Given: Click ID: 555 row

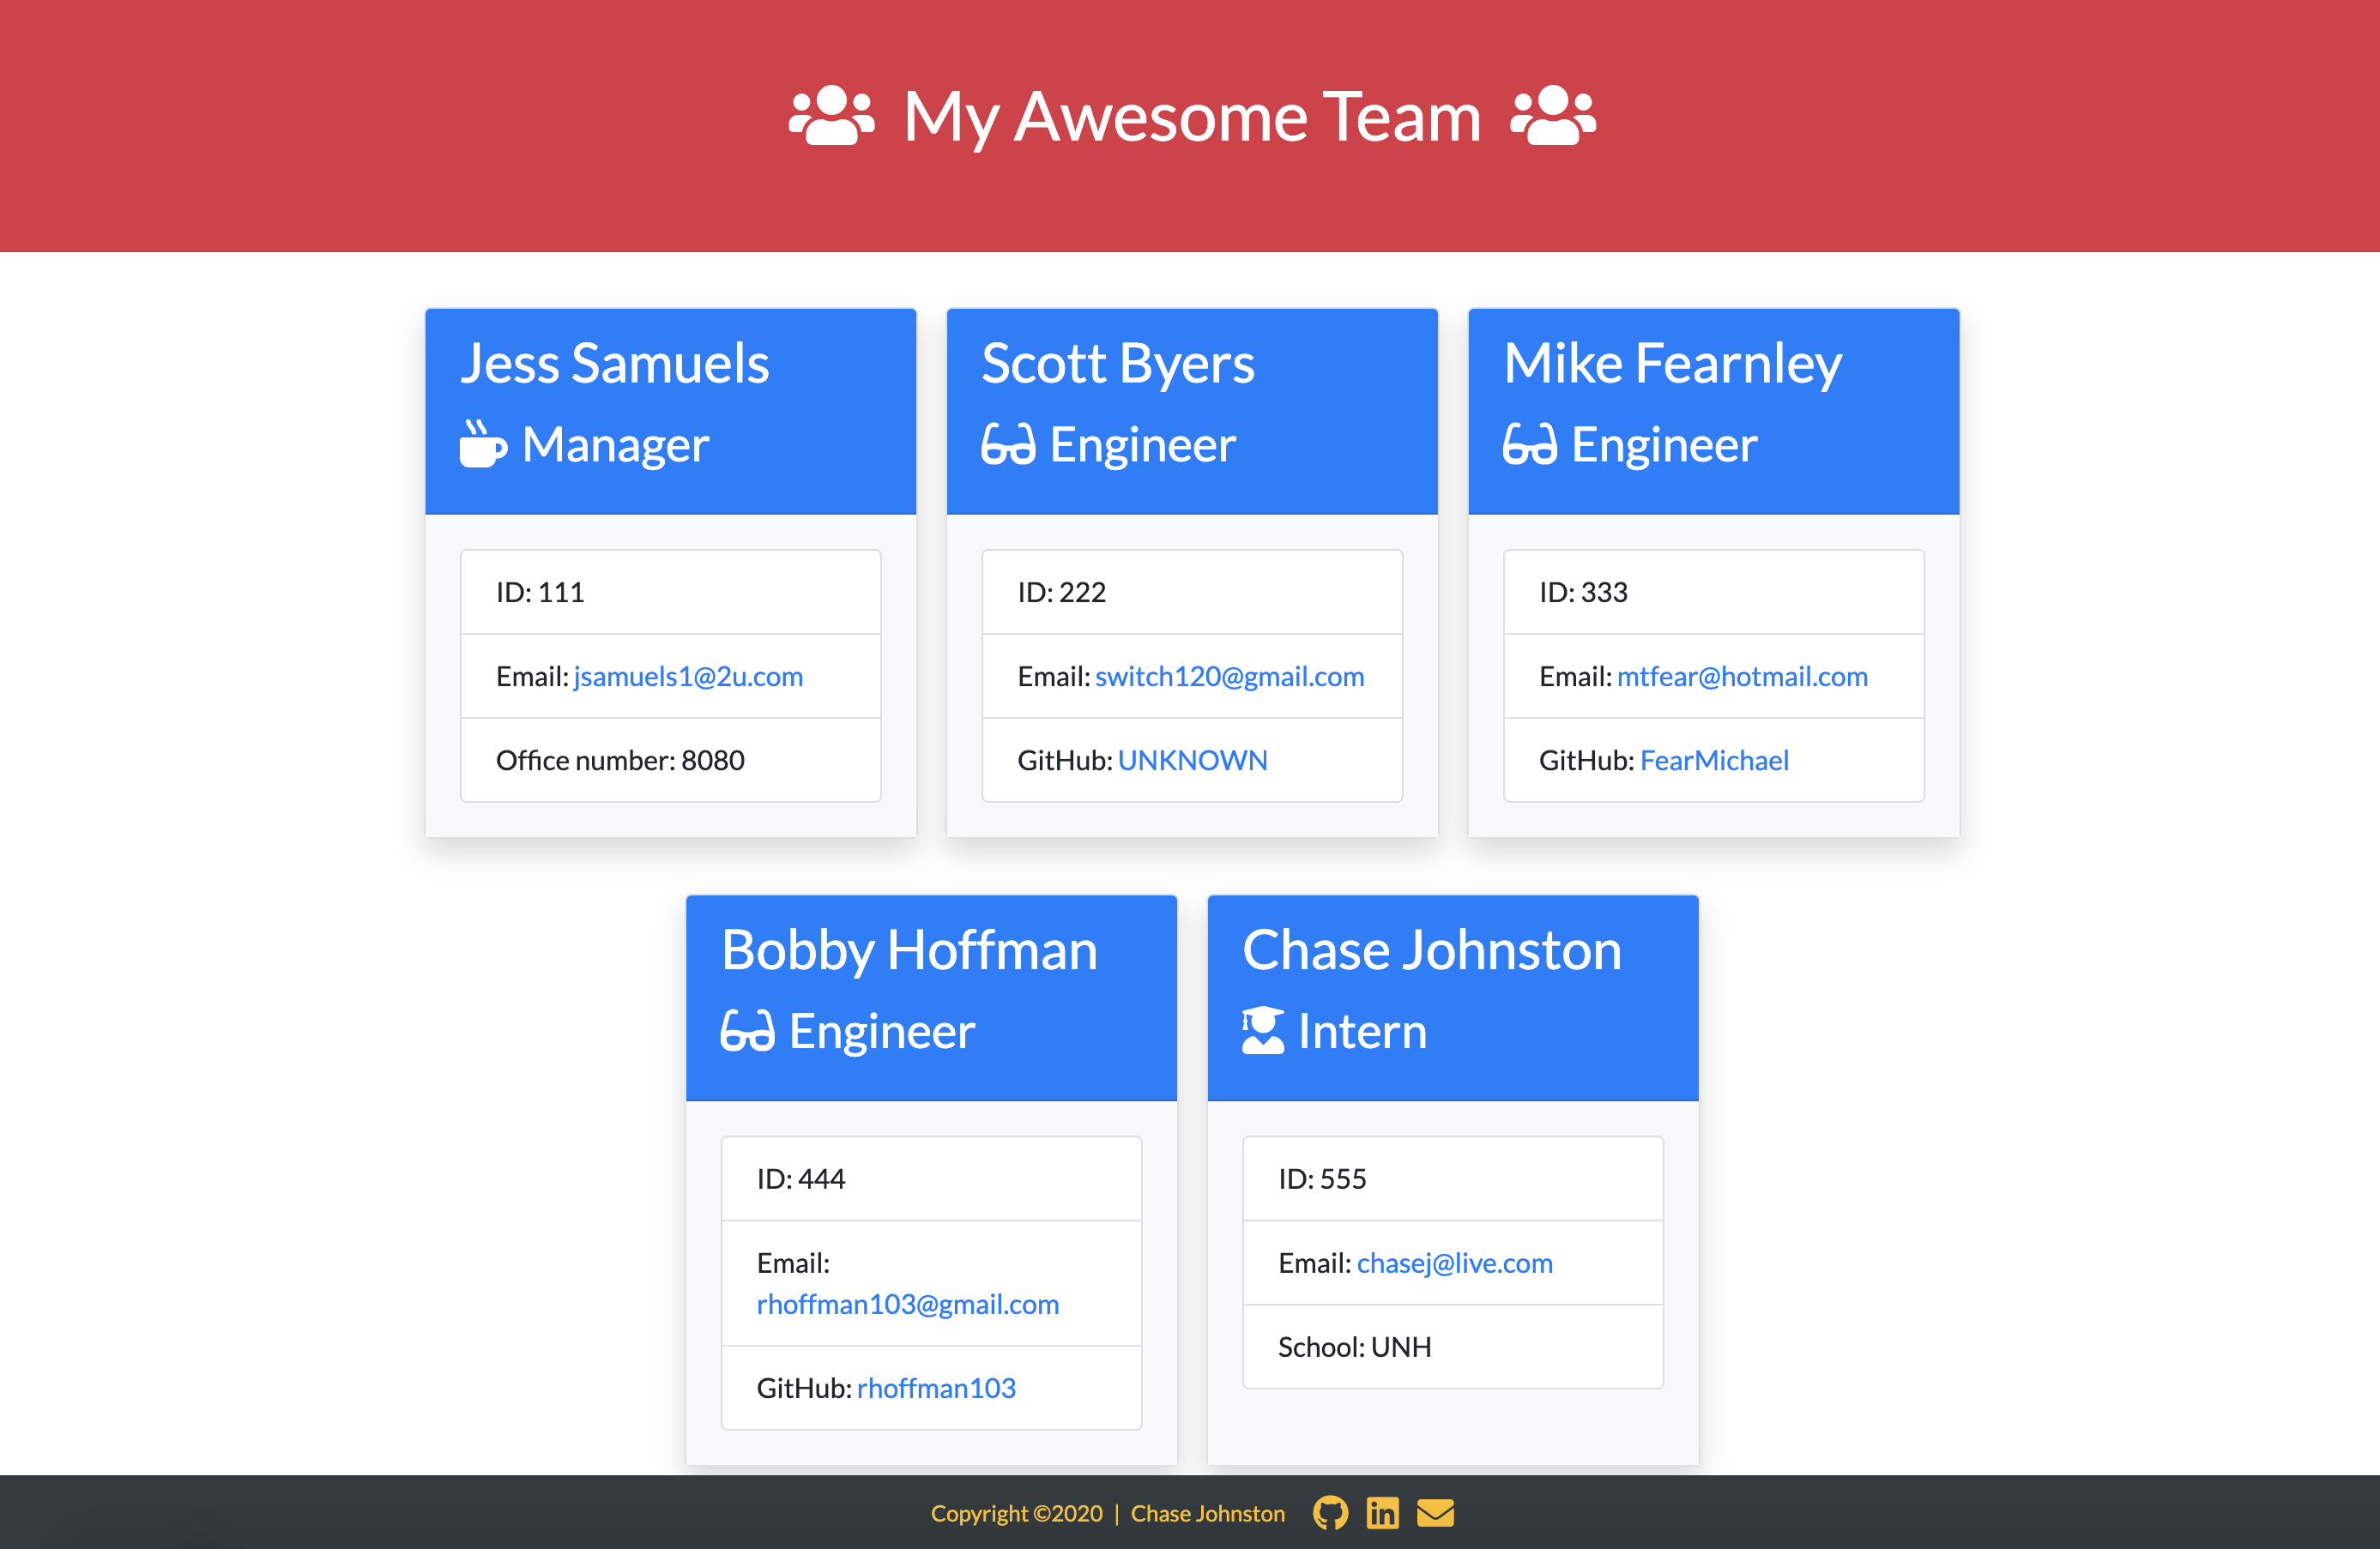Looking at the screenshot, I should (x=1452, y=1179).
